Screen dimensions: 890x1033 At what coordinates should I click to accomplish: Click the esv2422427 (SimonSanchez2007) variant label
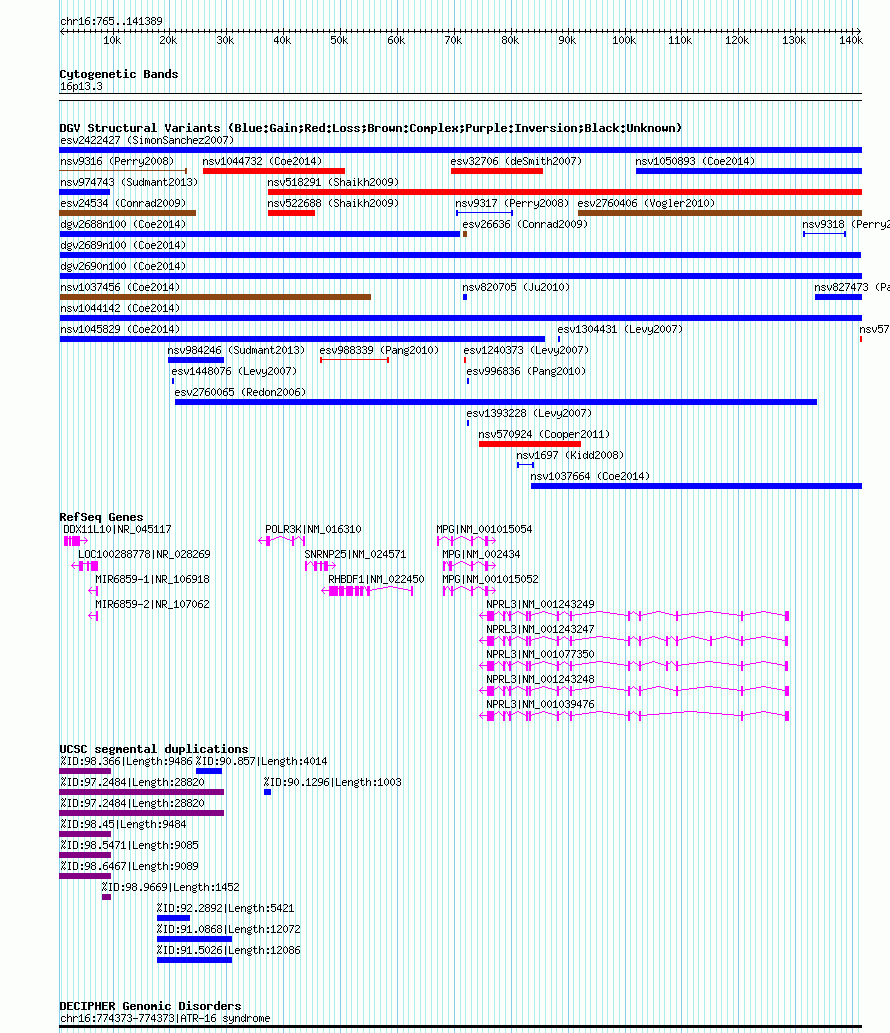(147, 140)
